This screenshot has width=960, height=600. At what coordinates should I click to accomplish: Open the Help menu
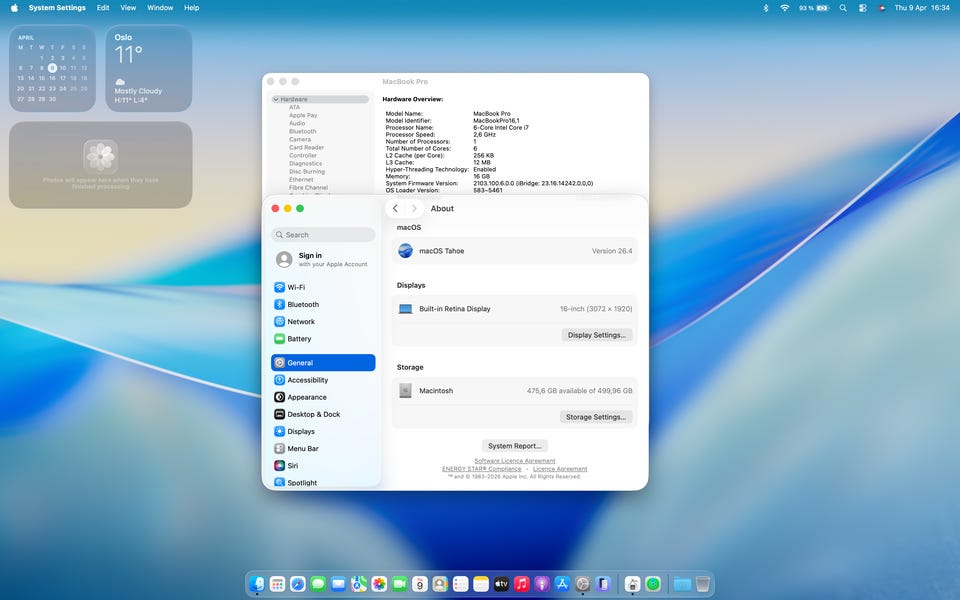click(192, 8)
